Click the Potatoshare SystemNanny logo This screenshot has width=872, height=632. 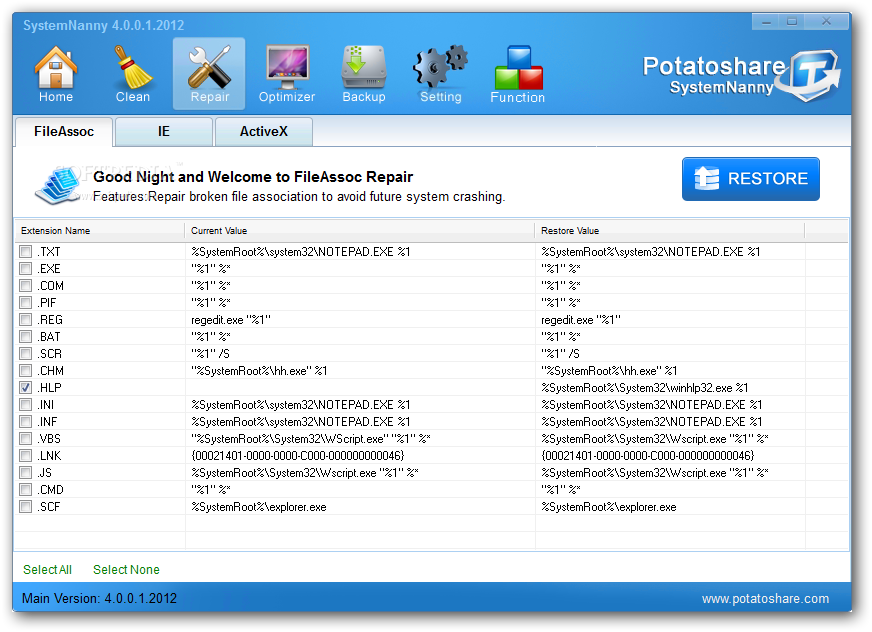click(x=741, y=75)
